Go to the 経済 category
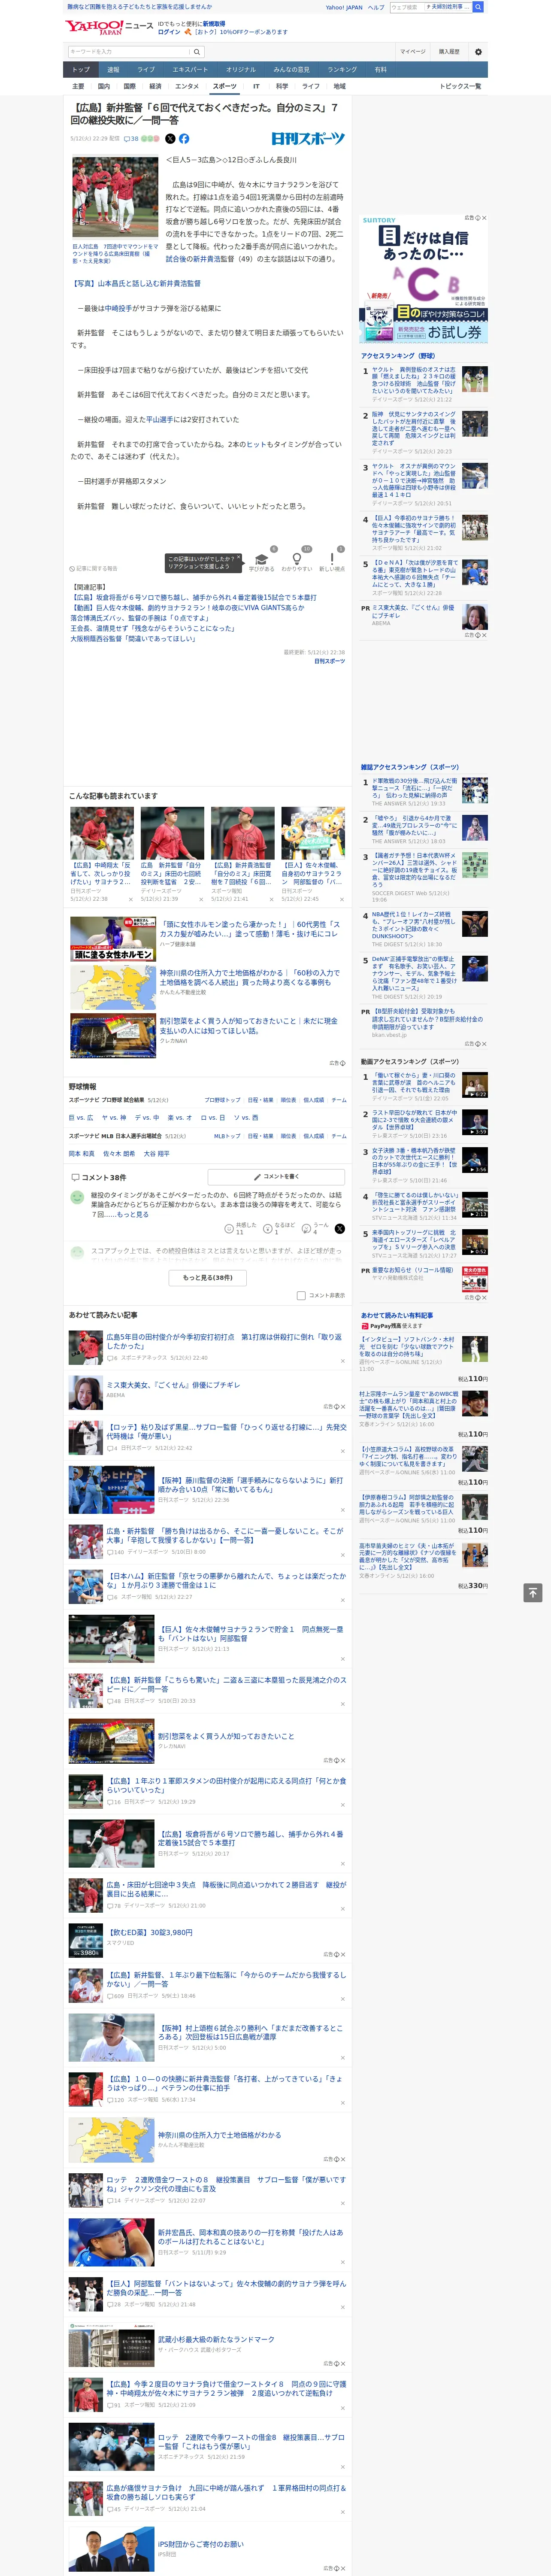 [x=155, y=86]
